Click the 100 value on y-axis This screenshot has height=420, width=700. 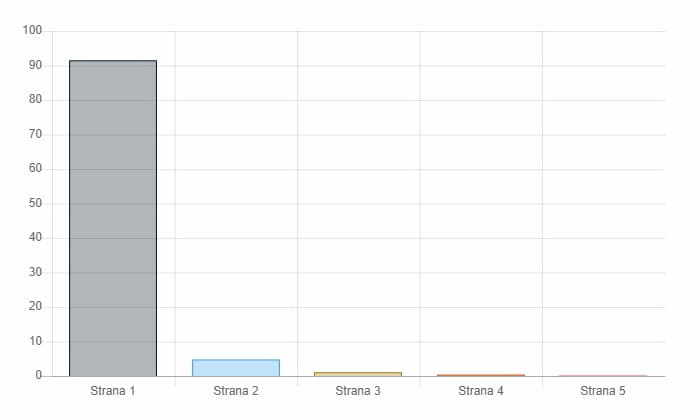pyautogui.click(x=32, y=31)
